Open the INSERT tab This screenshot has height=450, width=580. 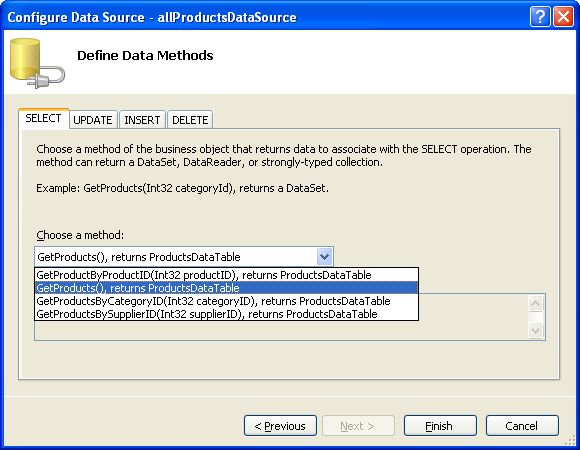[x=142, y=120]
